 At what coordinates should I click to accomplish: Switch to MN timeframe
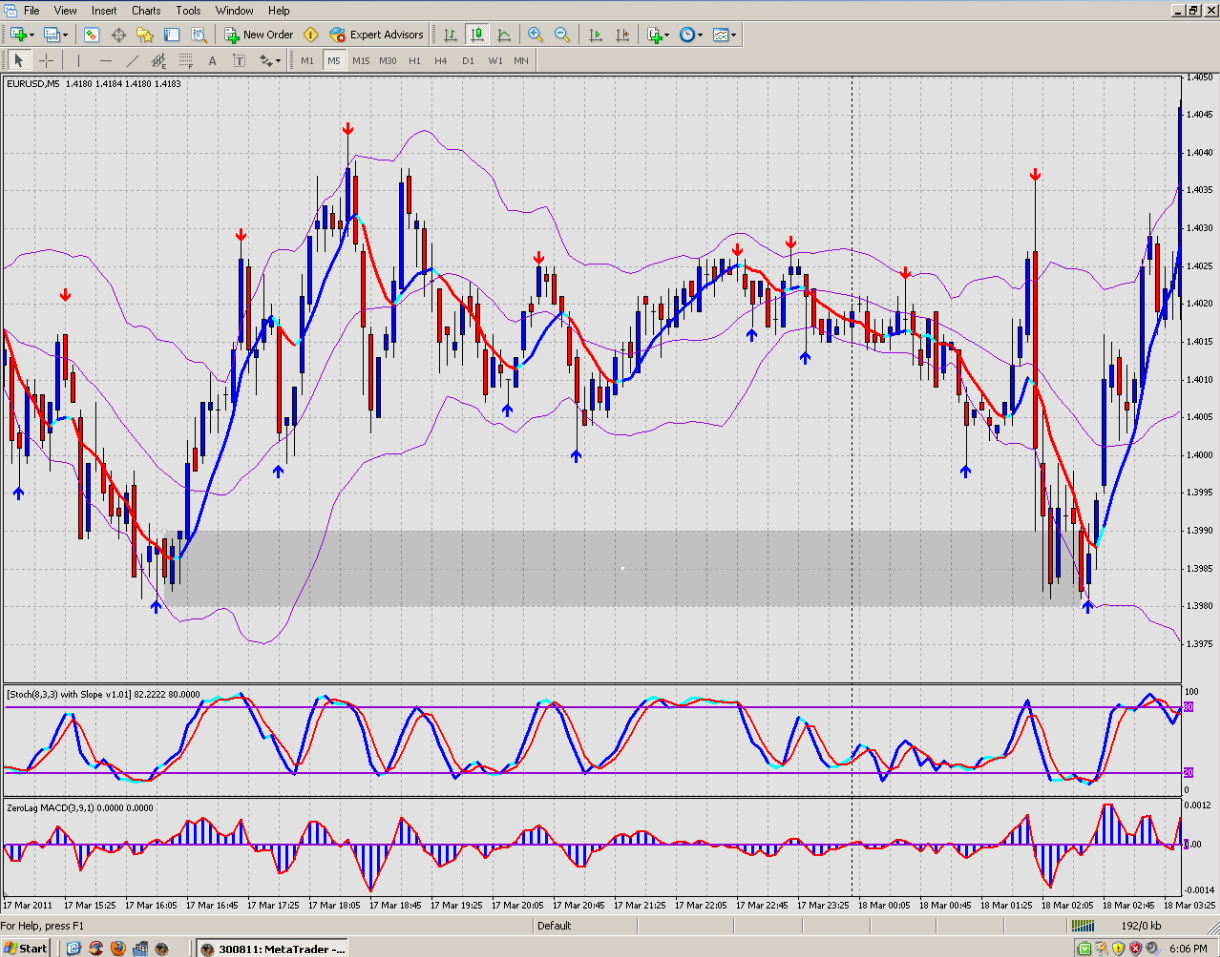(x=521, y=60)
